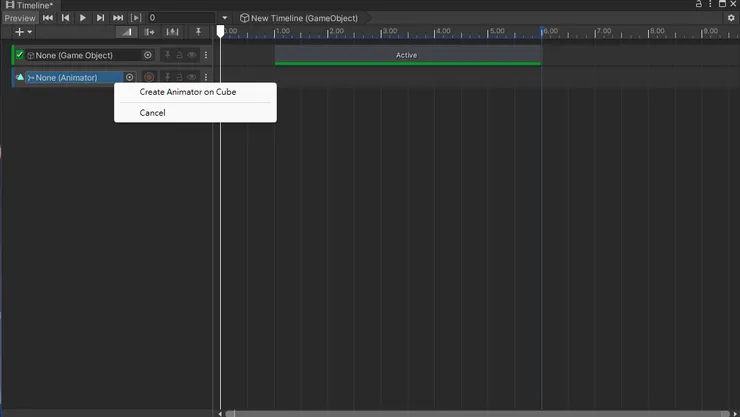Open the object picker for the Game Object binding
Image resolution: width=740 pixels, height=417 pixels.
[x=148, y=55]
